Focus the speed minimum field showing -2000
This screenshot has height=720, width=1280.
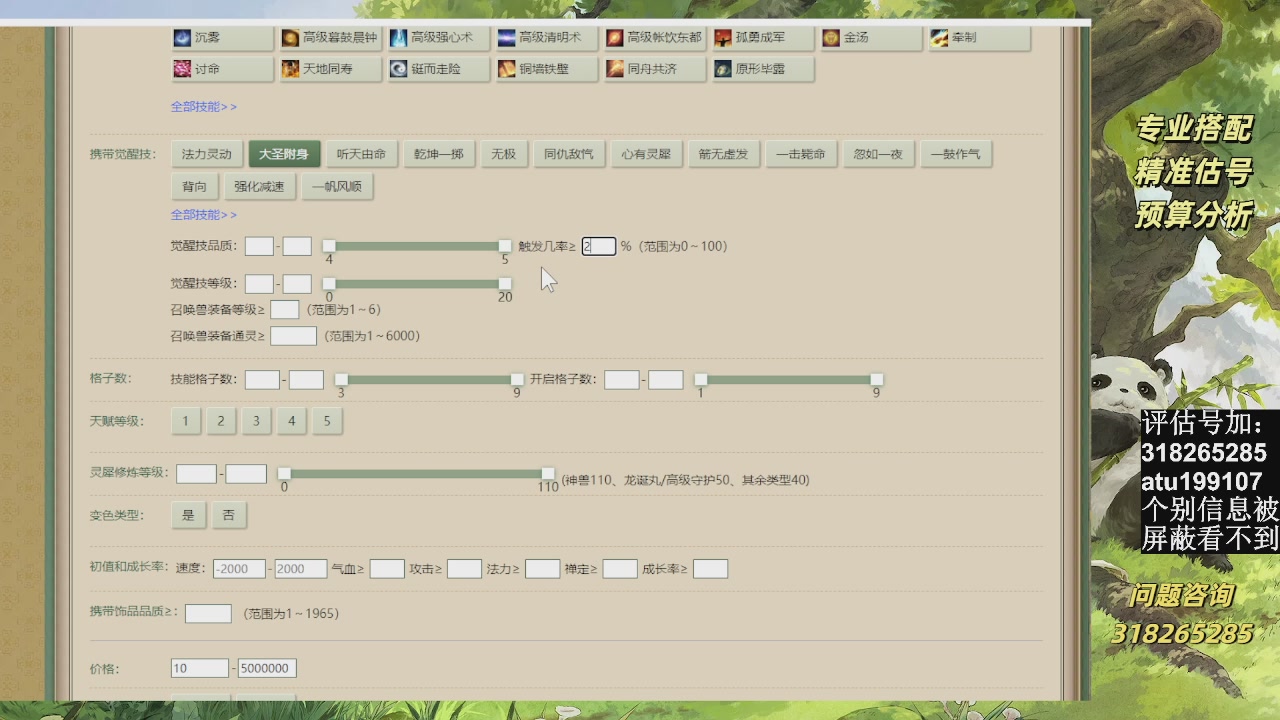point(239,569)
